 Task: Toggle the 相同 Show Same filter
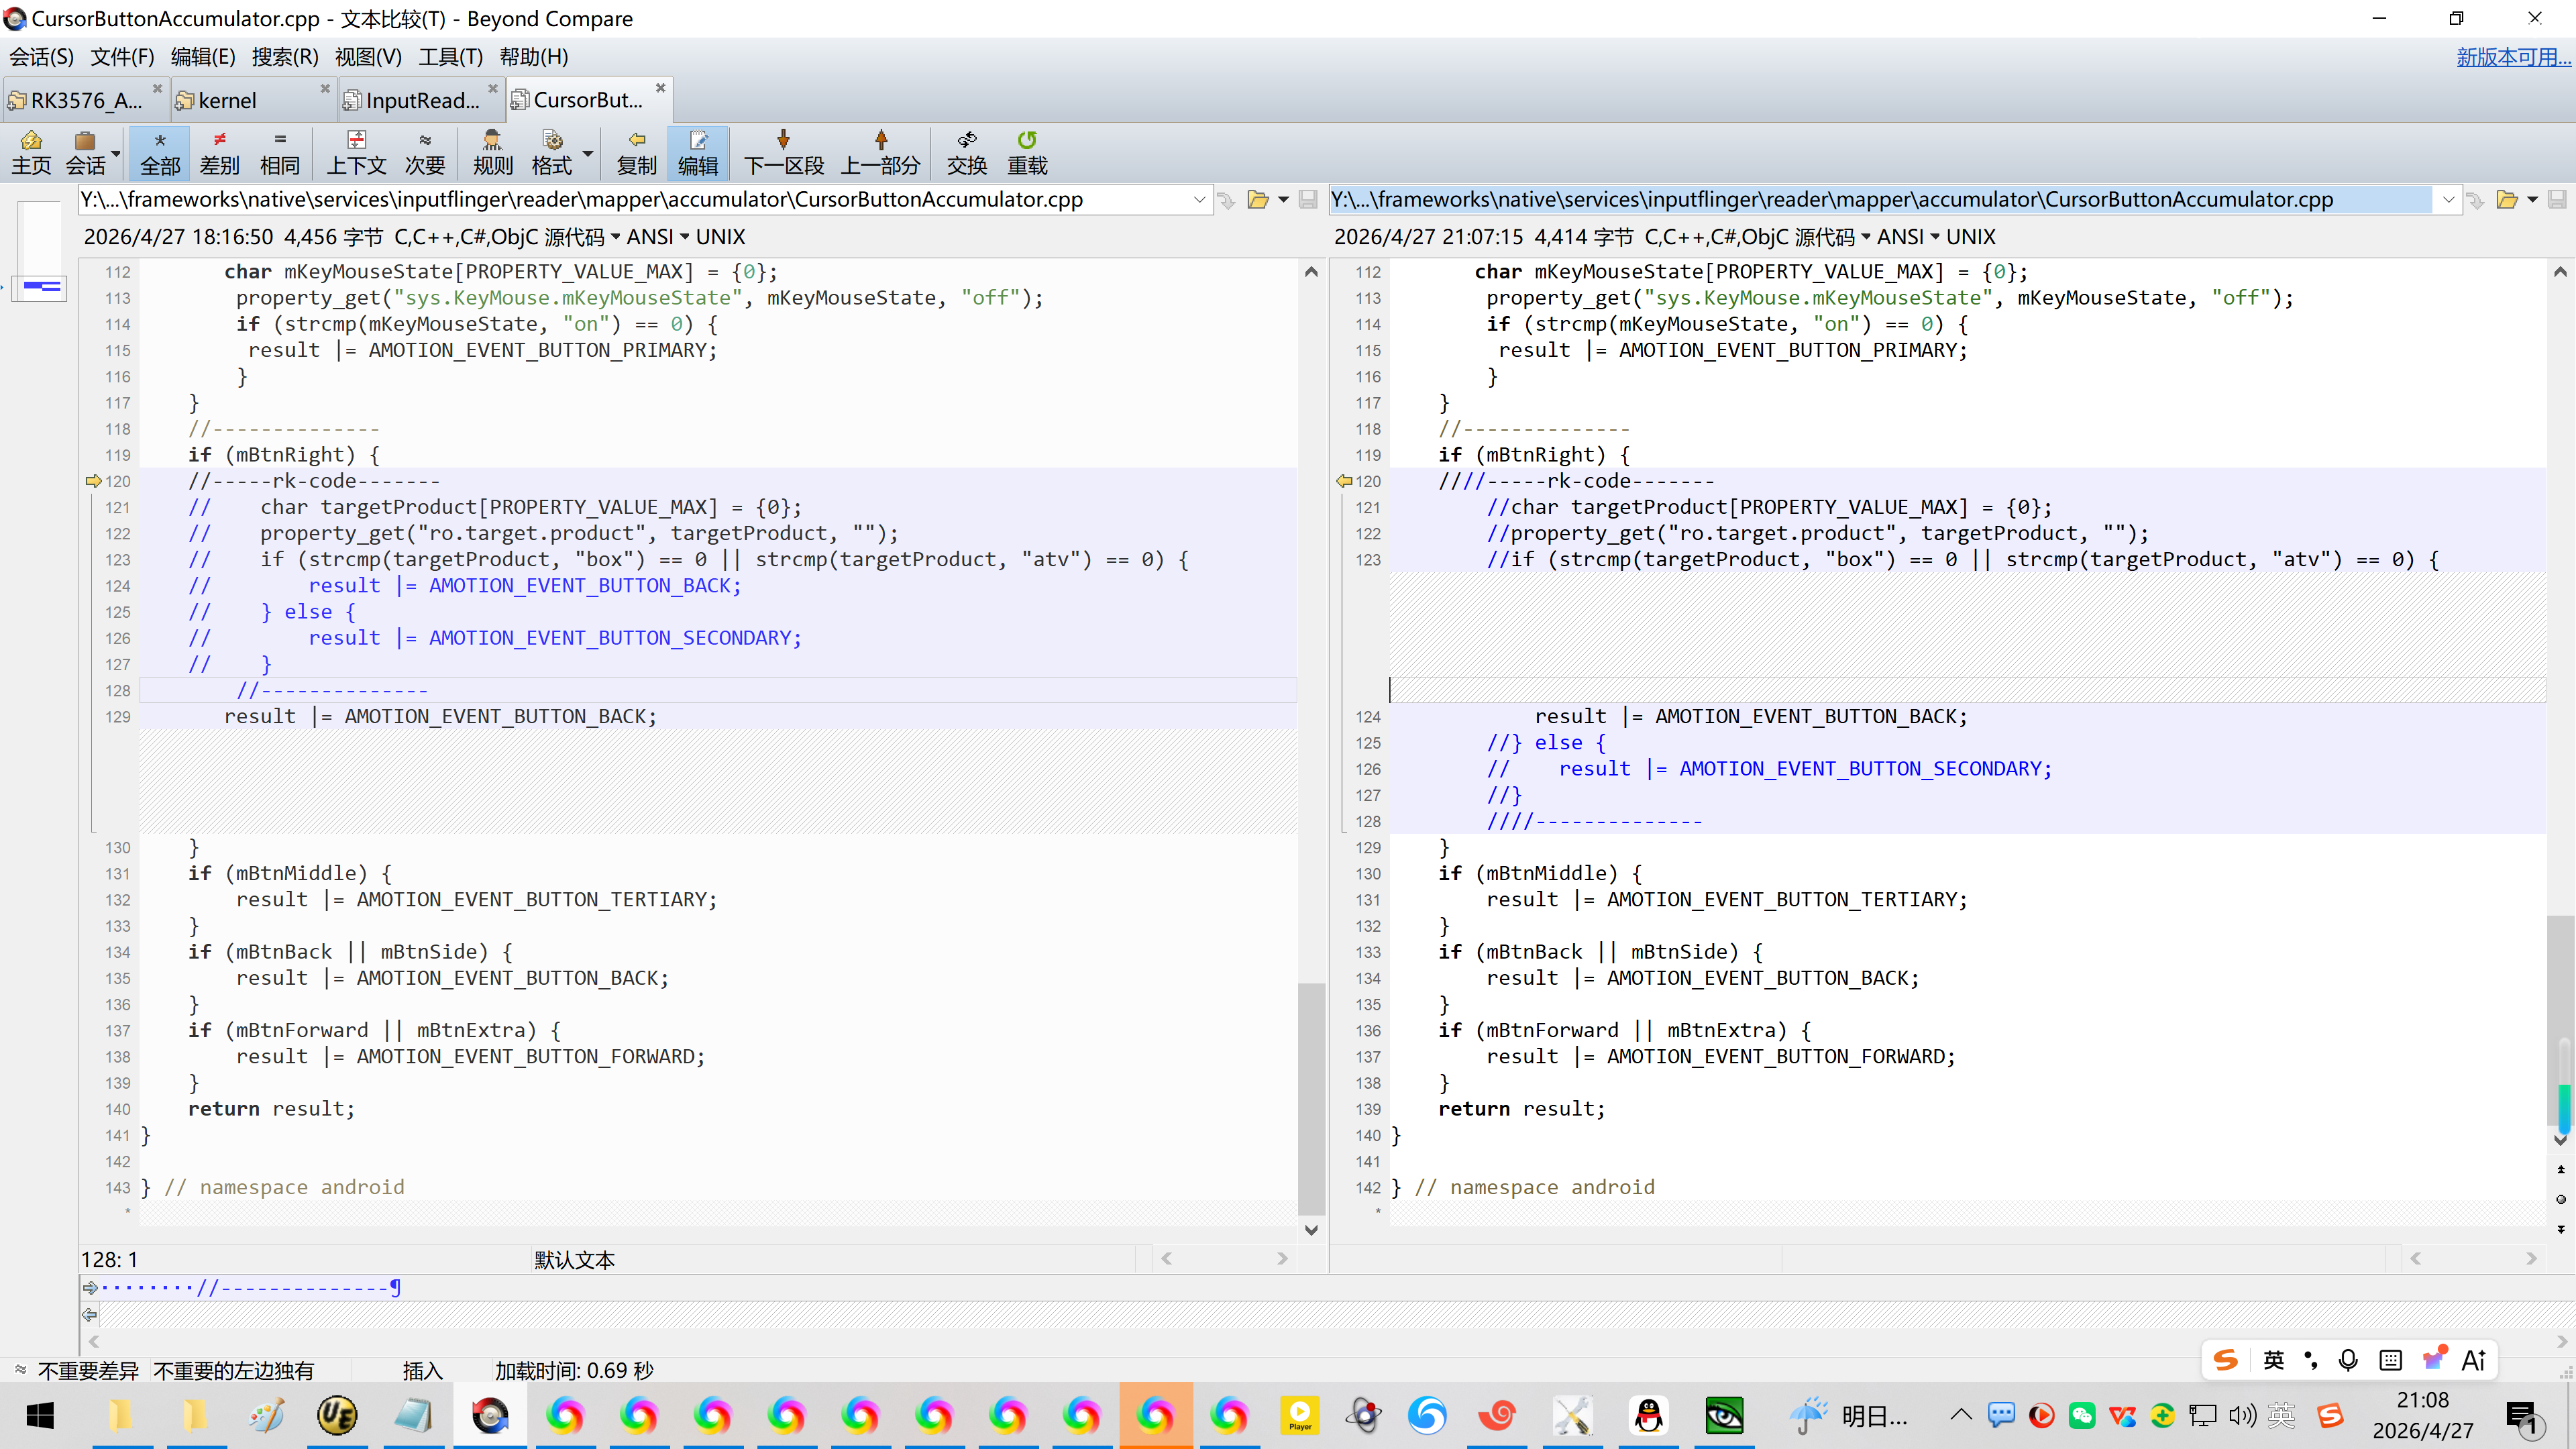279,152
